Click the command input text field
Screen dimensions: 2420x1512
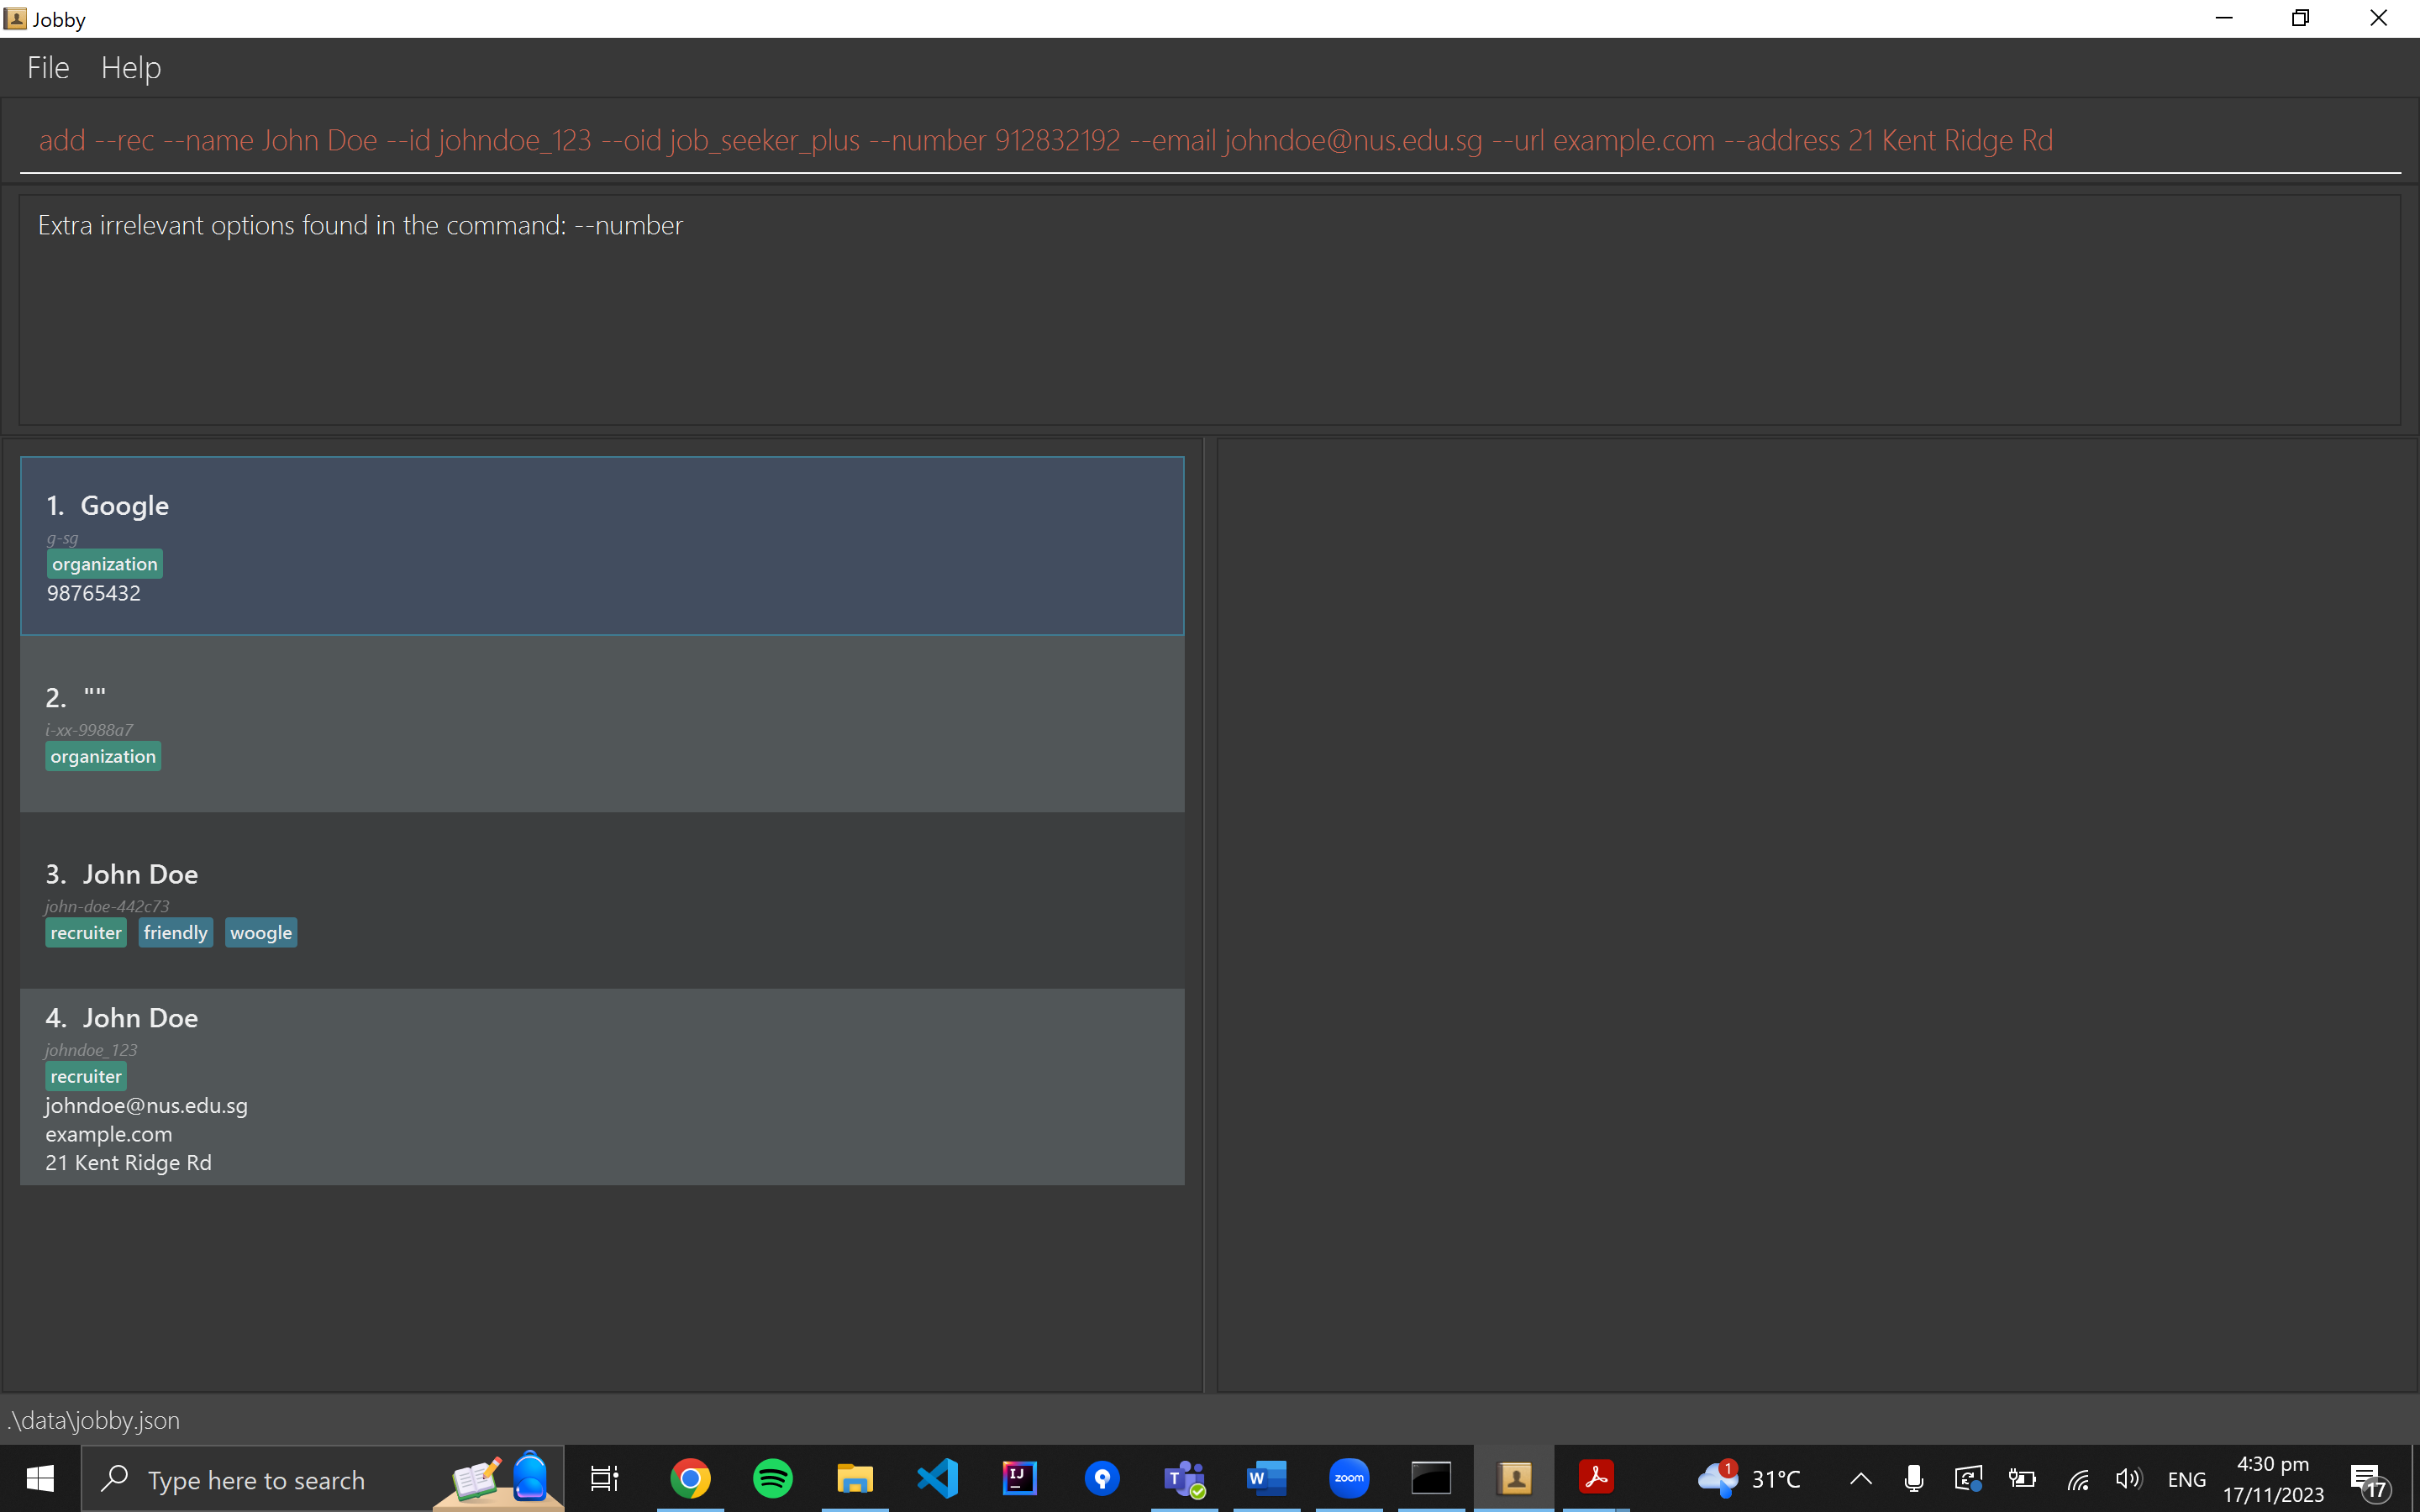click(1208, 140)
